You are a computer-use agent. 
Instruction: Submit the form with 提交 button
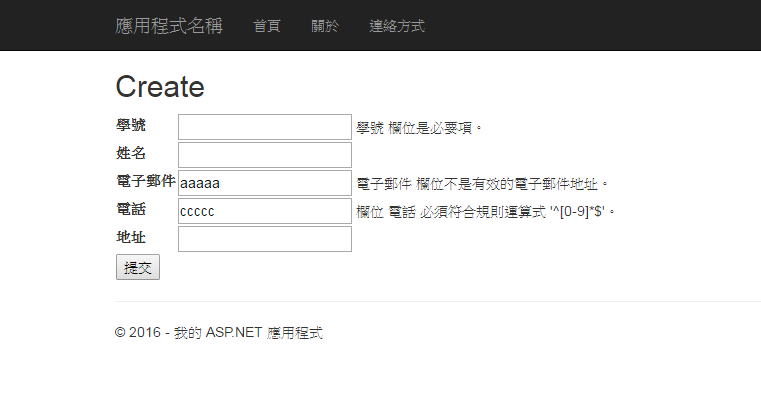pos(138,267)
